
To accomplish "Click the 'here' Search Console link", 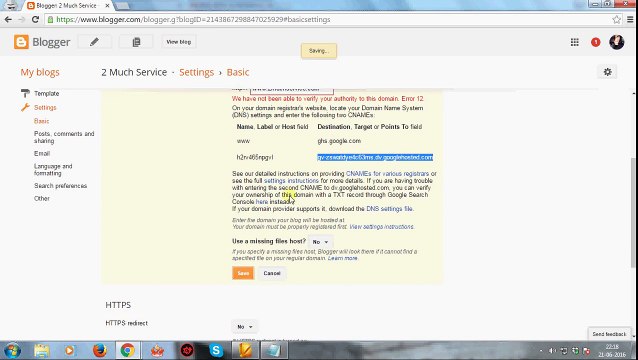I will 262,202.
